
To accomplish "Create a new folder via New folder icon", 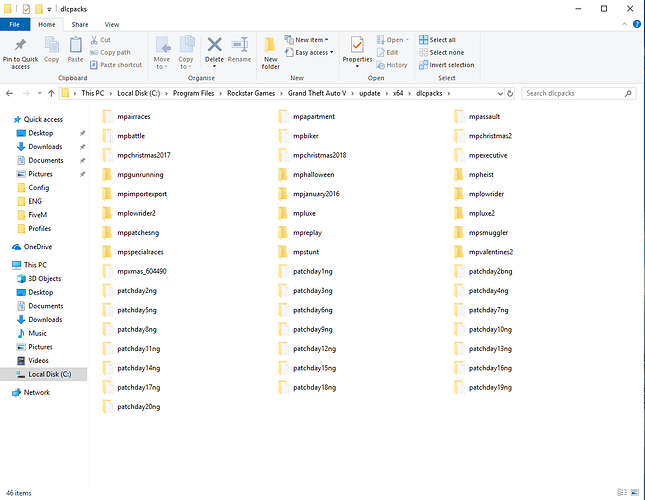I will tap(270, 44).
